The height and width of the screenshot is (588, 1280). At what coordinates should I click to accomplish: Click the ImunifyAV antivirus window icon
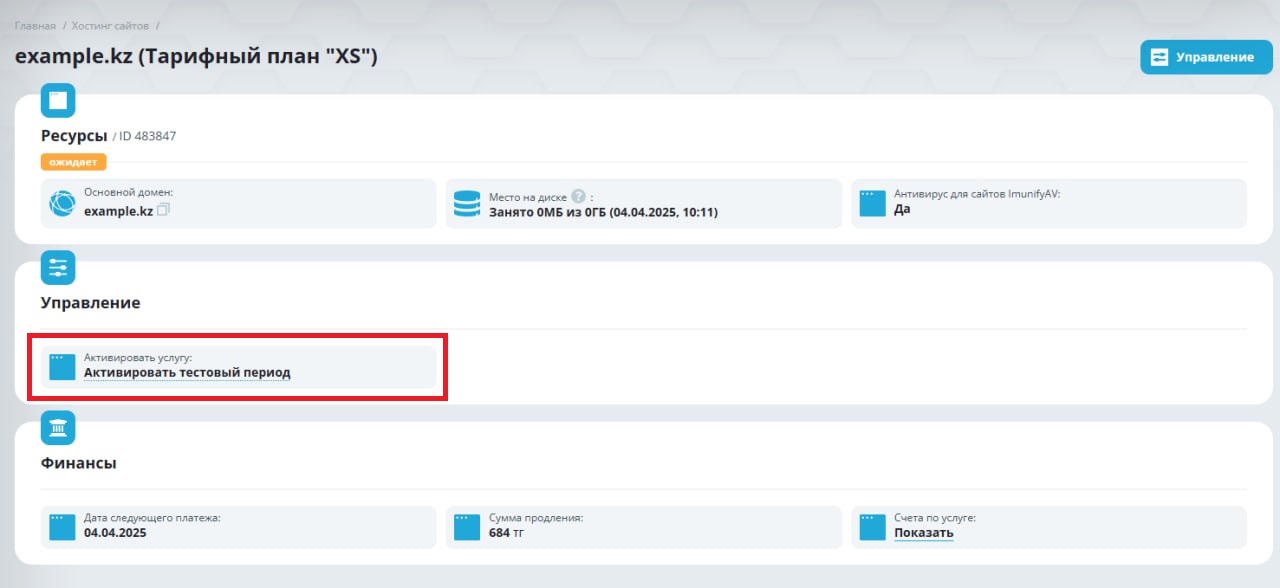[x=873, y=204]
